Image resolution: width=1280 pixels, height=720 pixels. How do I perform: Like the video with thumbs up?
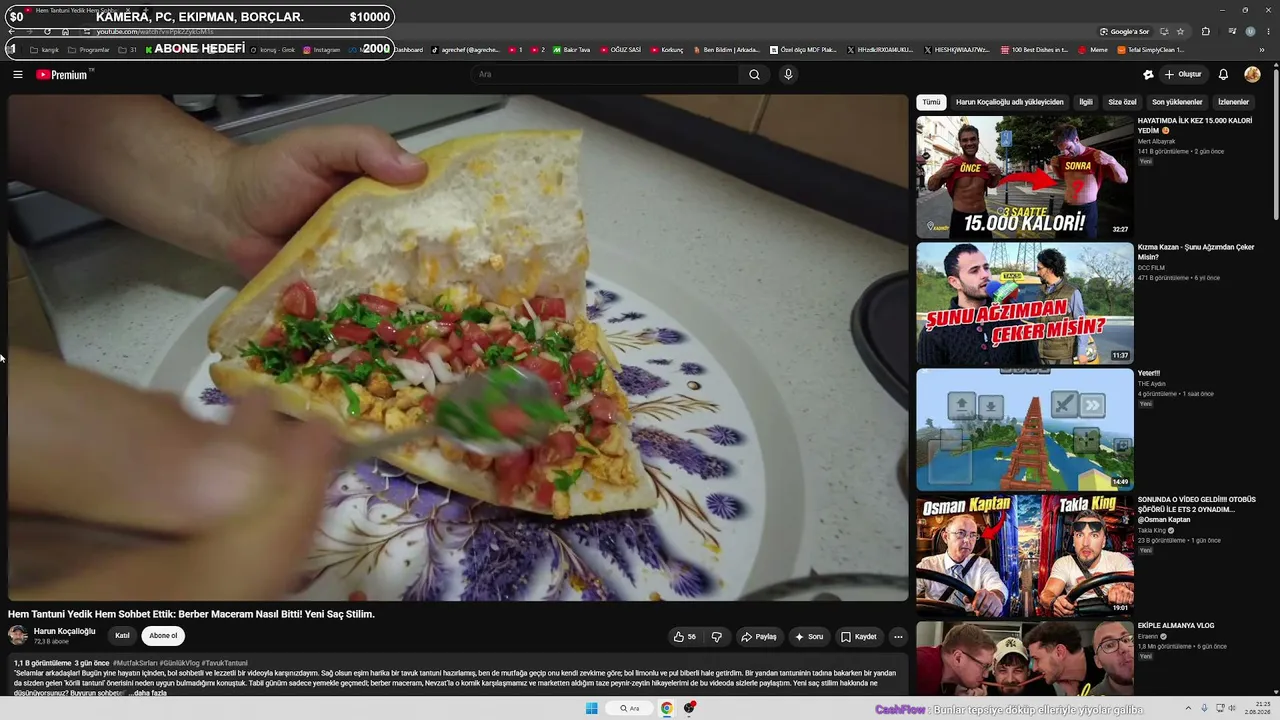[x=685, y=637]
